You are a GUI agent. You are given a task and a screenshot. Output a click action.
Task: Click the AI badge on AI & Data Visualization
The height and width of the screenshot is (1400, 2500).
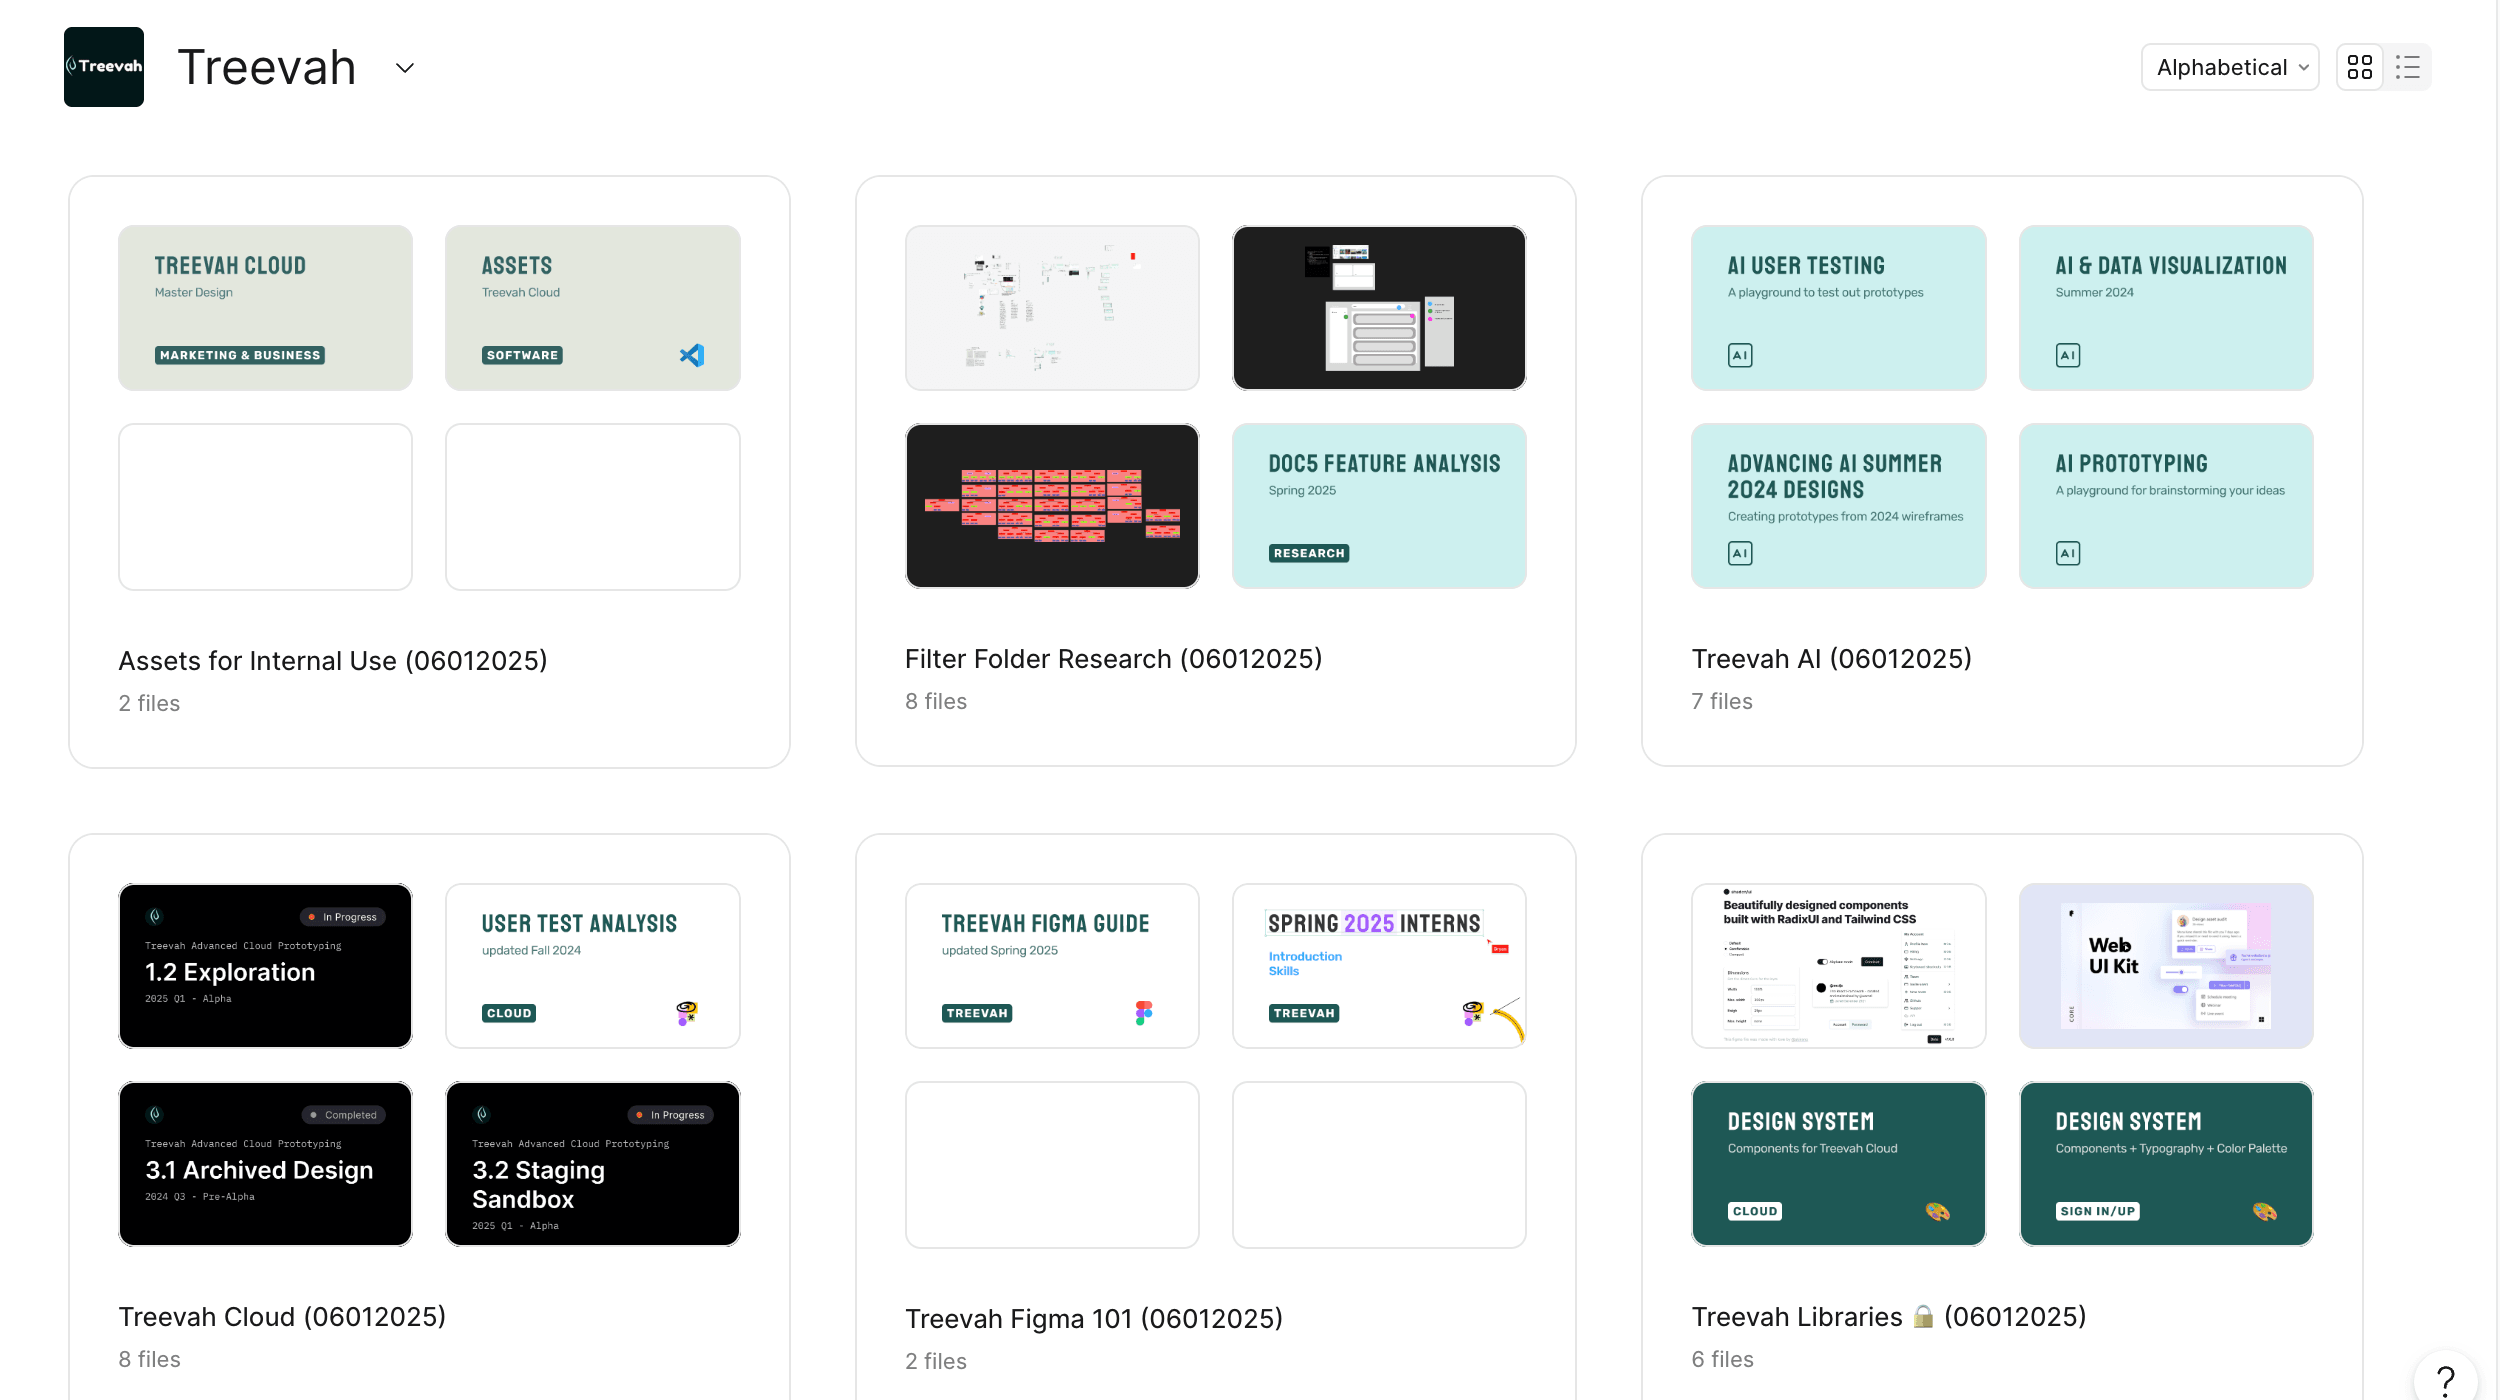[2068, 355]
